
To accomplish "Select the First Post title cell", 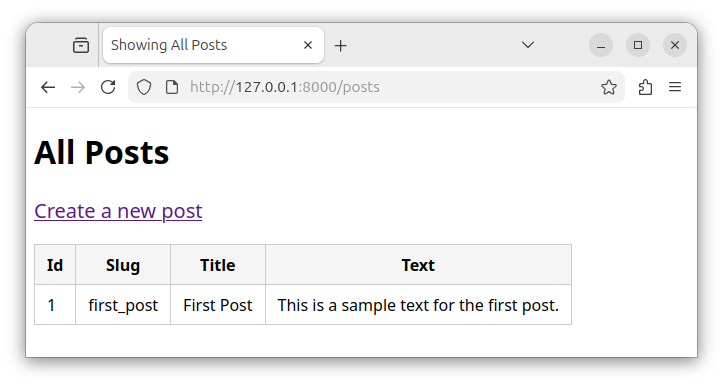I will 218,305.
